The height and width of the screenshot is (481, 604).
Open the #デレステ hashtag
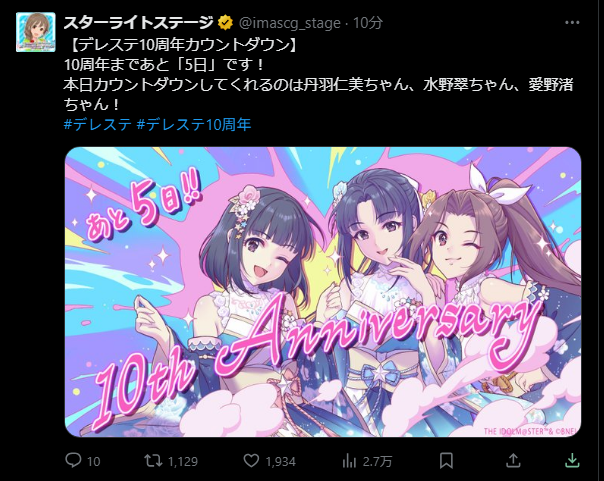(98, 124)
